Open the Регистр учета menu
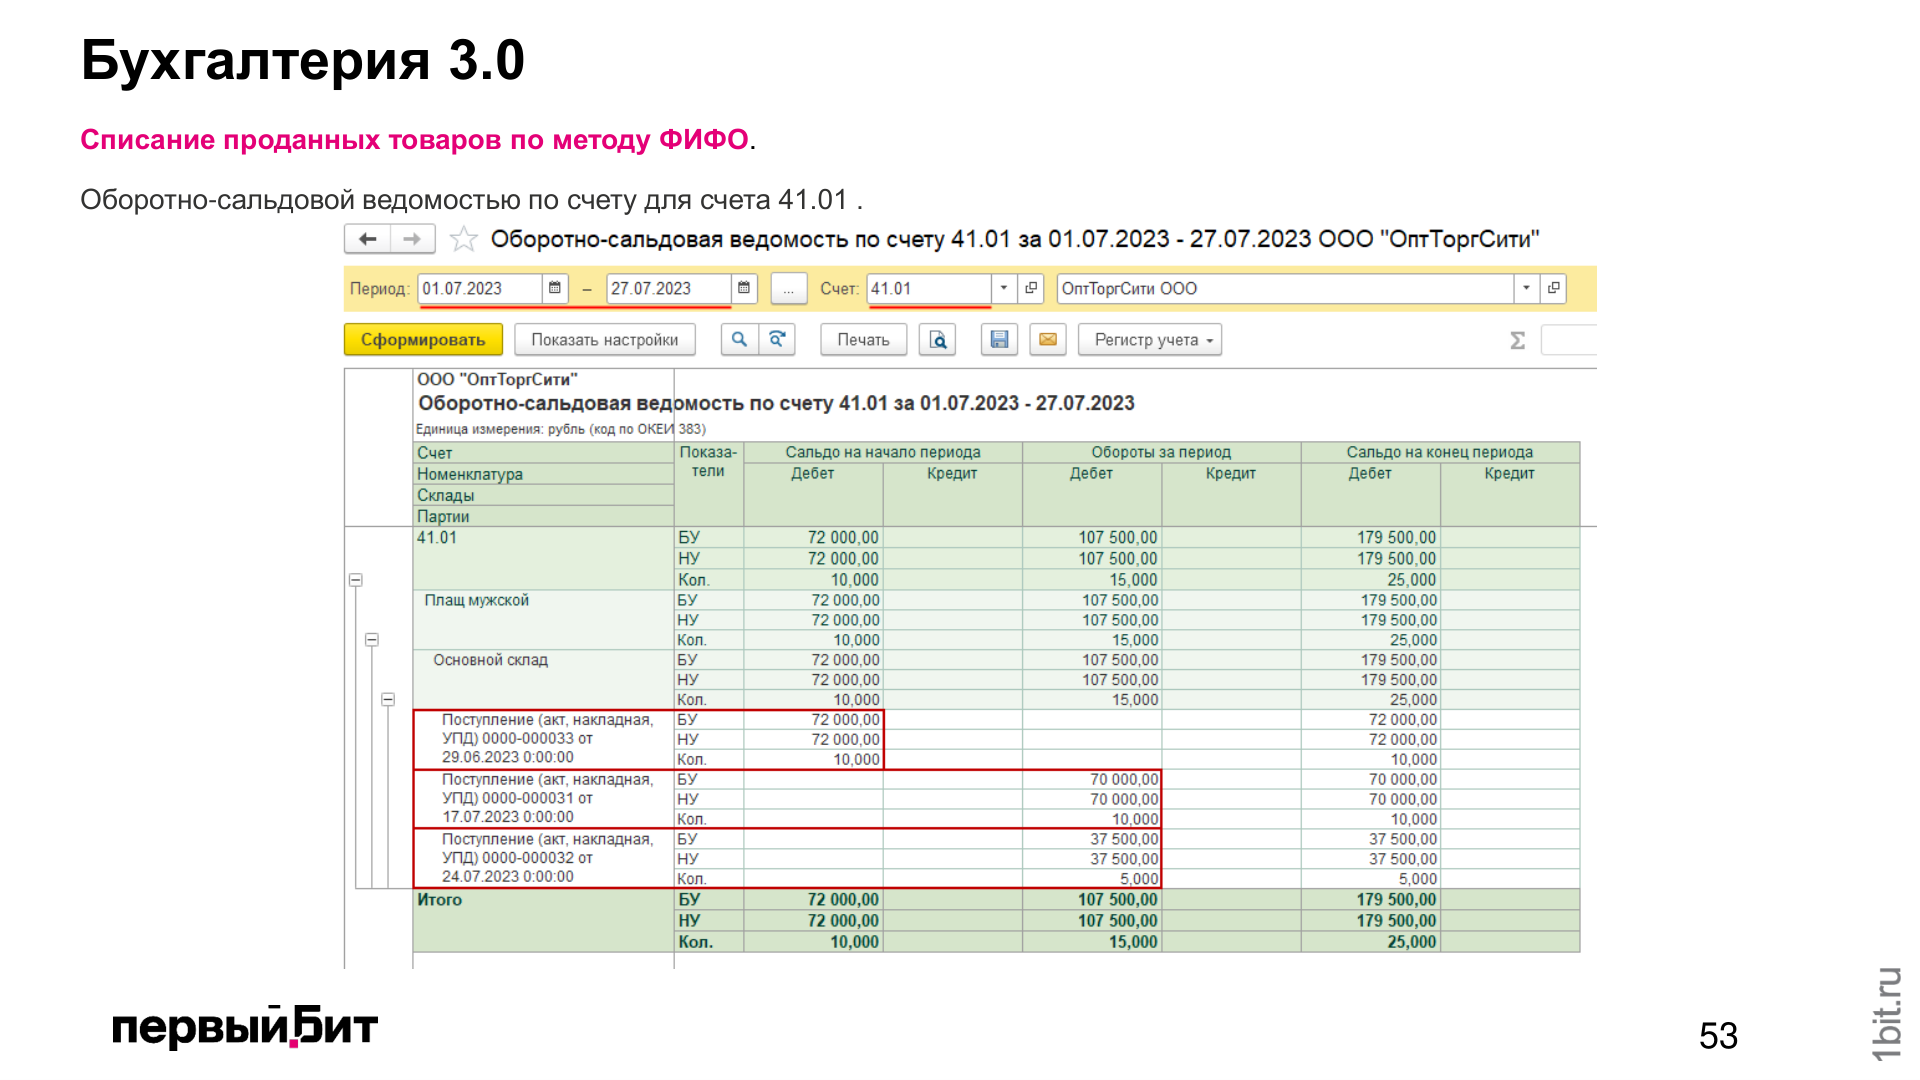The width and height of the screenshot is (1920, 1080). (x=1150, y=340)
